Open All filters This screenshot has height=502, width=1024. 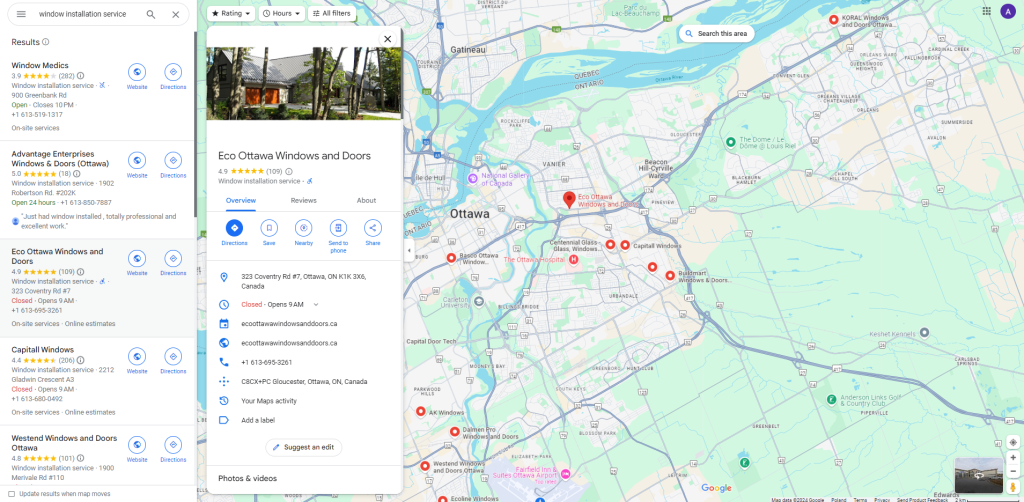coord(332,13)
